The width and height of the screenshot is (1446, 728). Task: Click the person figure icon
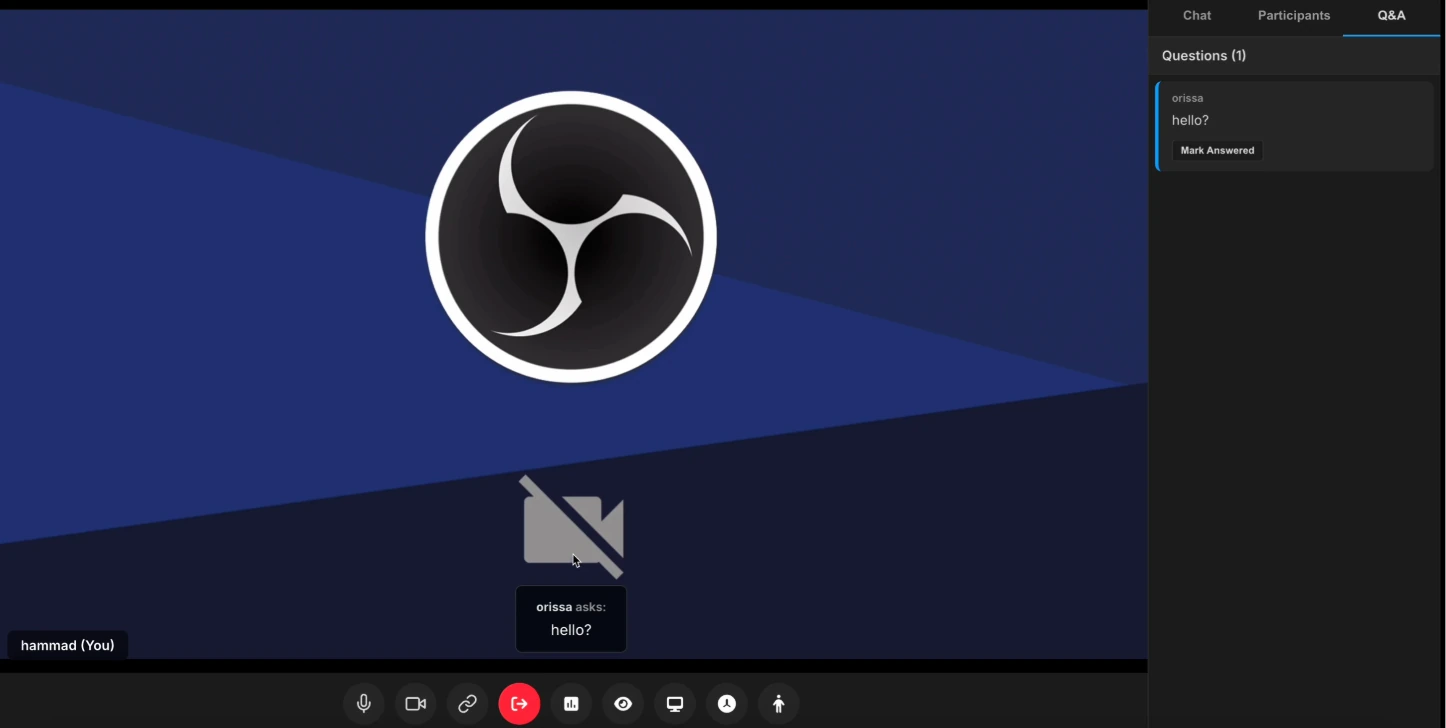pyautogui.click(x=780, y=704)
